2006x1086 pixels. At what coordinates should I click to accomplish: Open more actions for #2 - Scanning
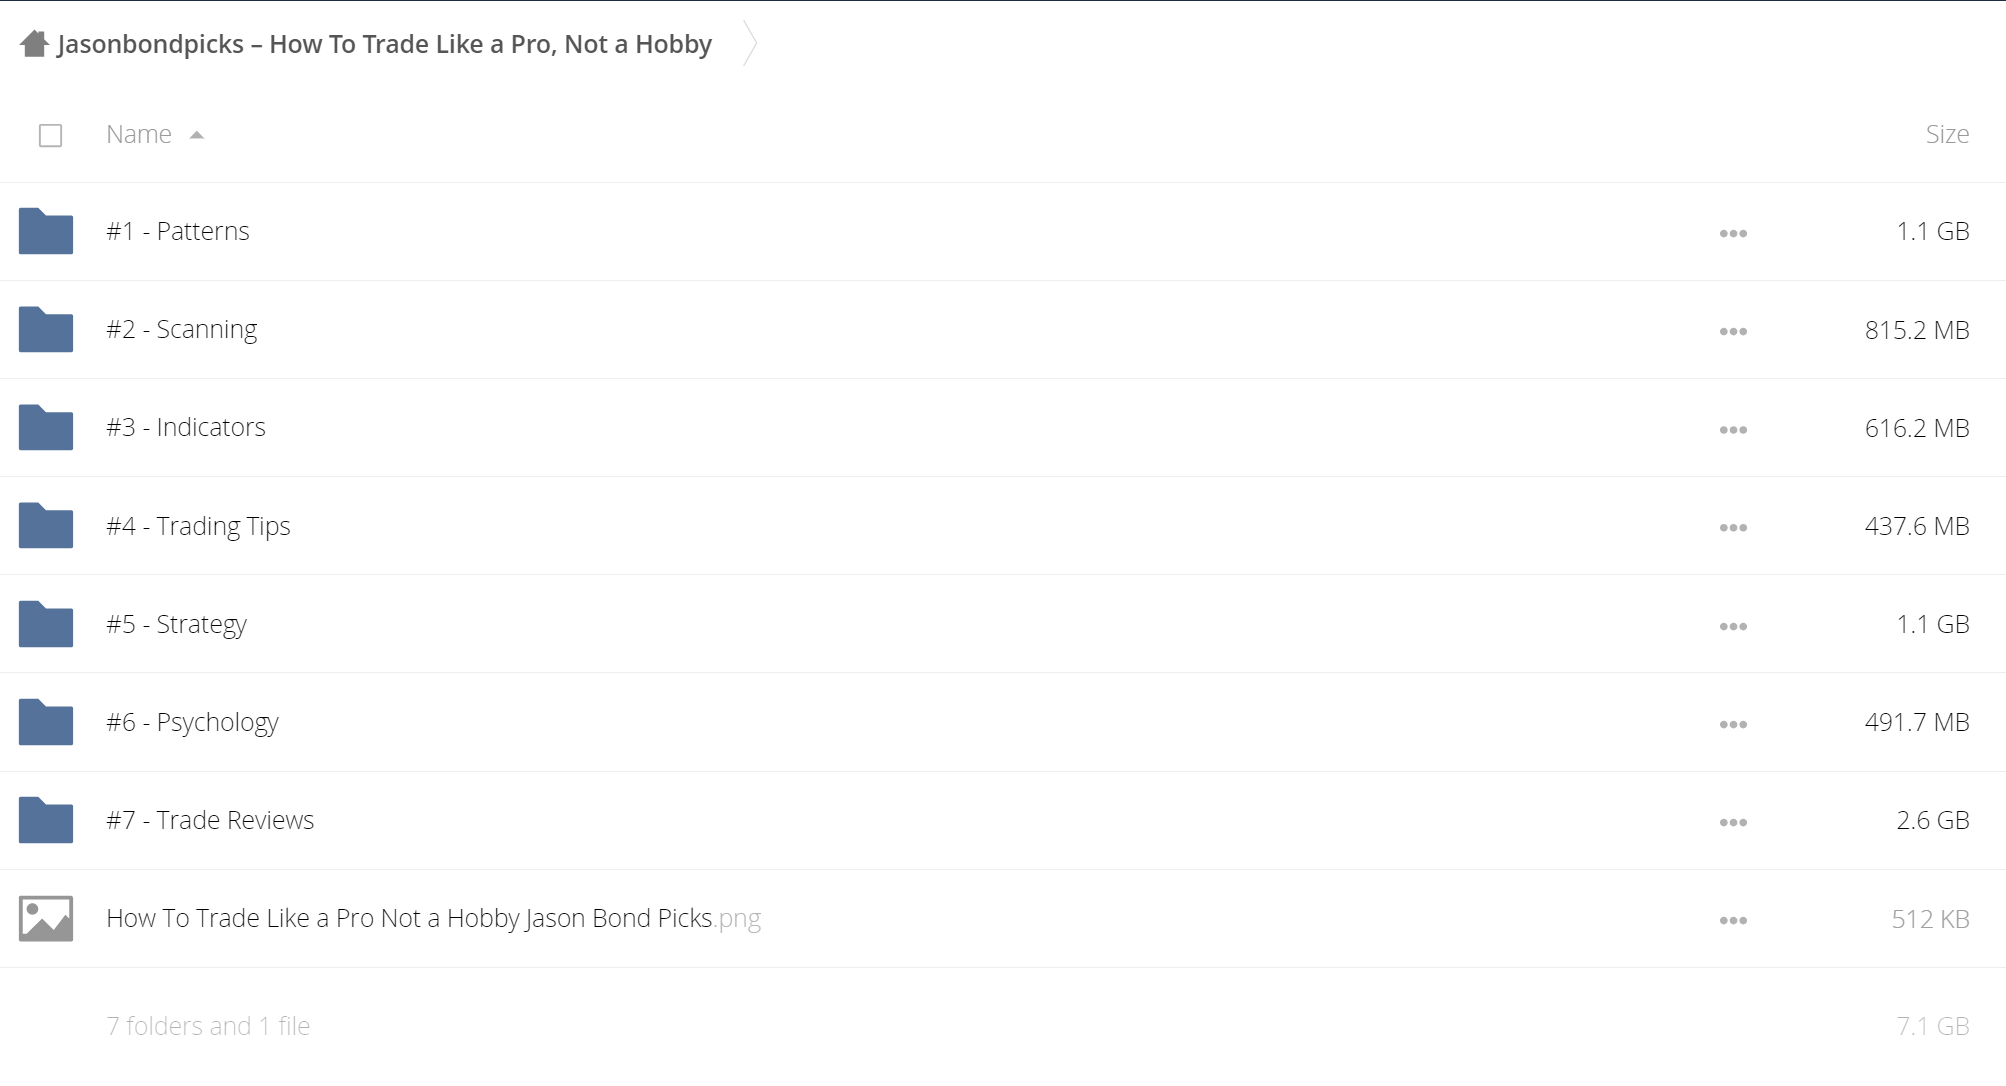[1733, 331]
